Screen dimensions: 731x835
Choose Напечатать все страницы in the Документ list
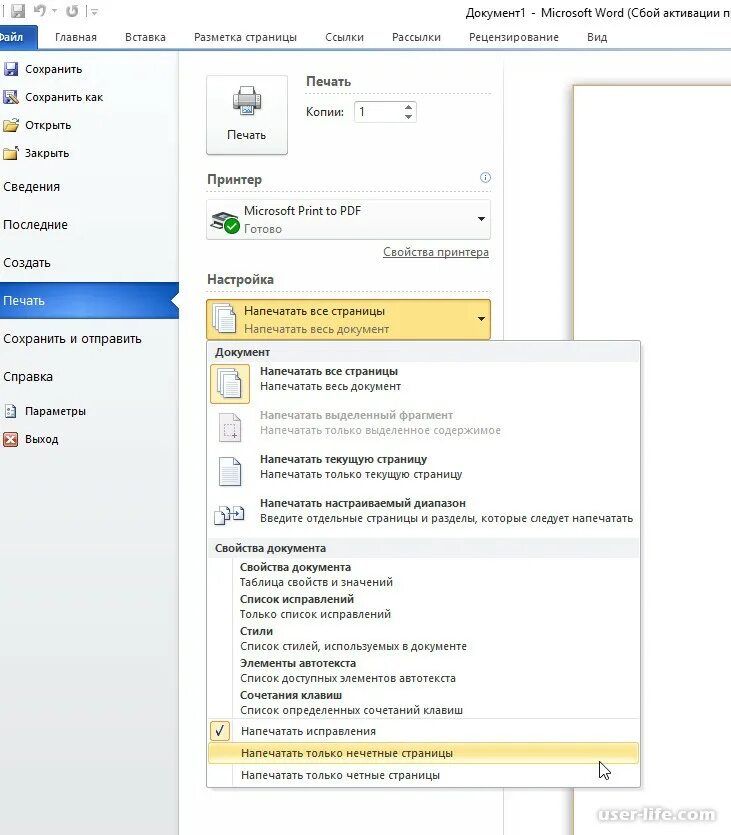424,383
